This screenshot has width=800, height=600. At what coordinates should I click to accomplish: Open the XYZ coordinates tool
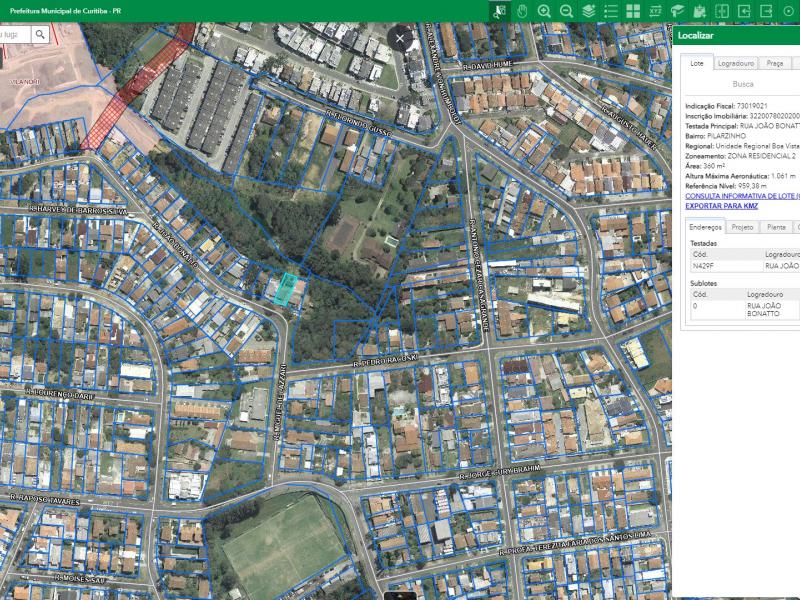click(655, 10)
